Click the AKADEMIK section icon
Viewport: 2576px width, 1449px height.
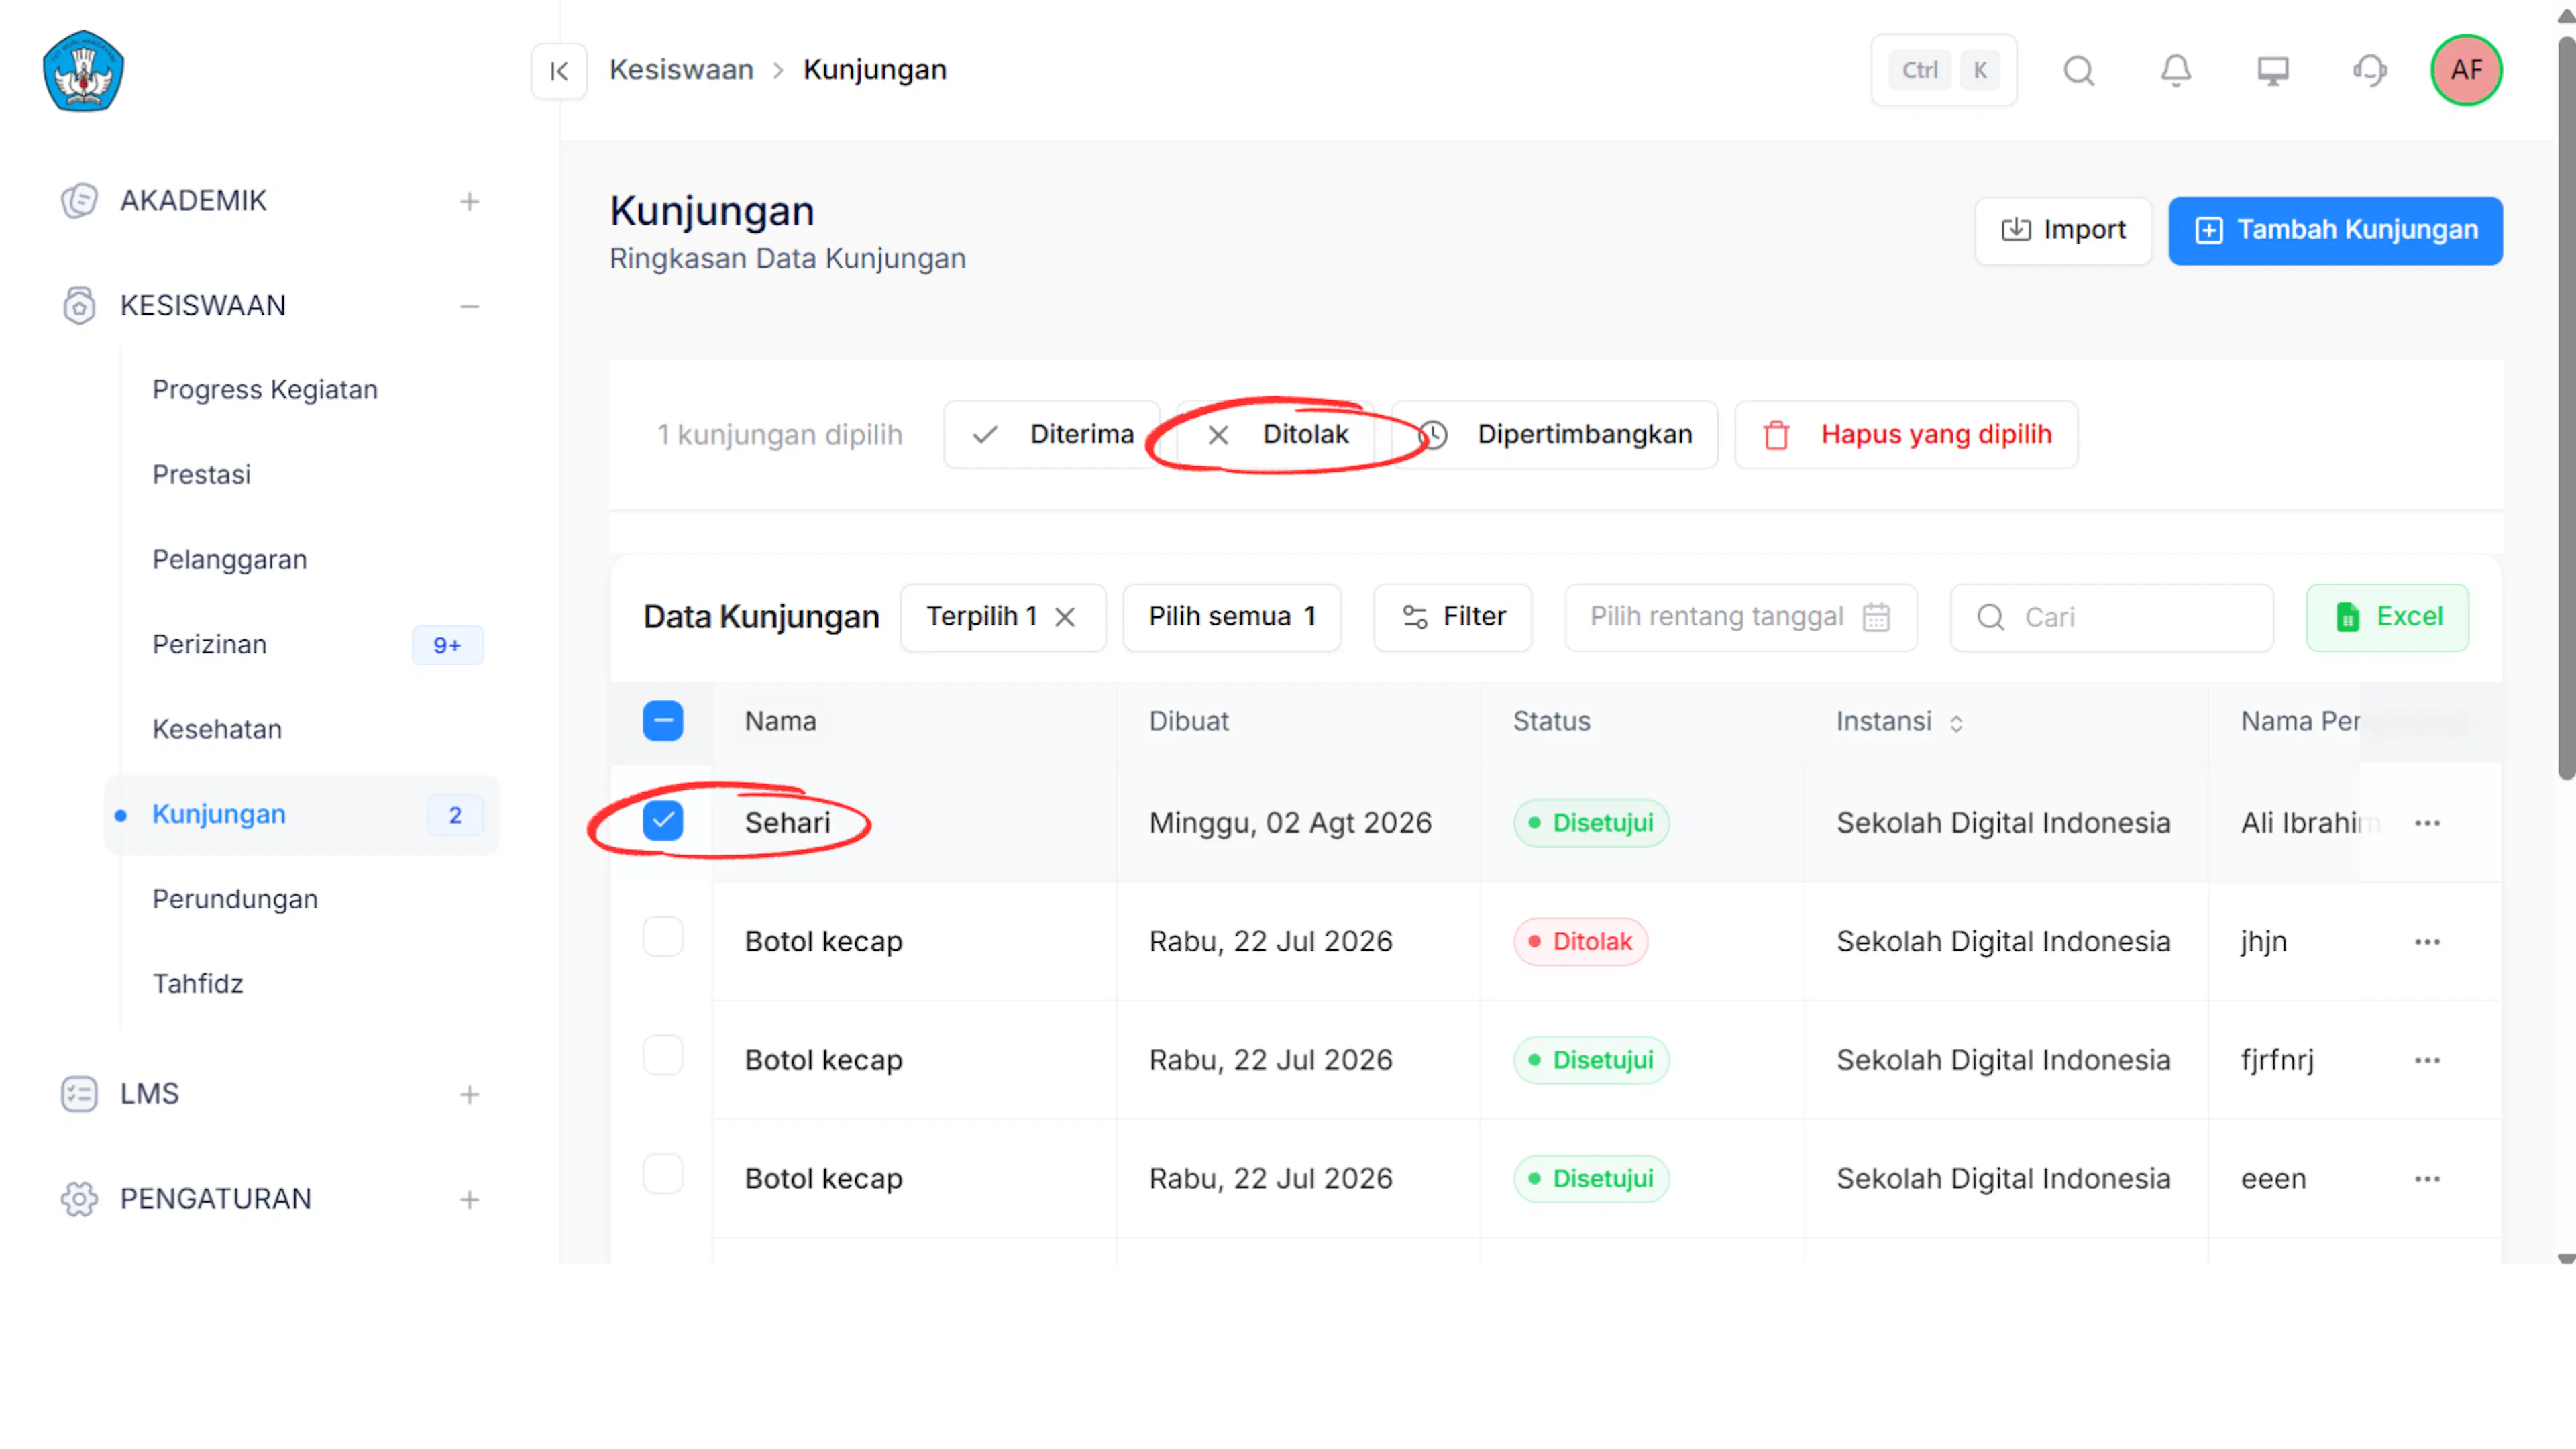point(79,201)
